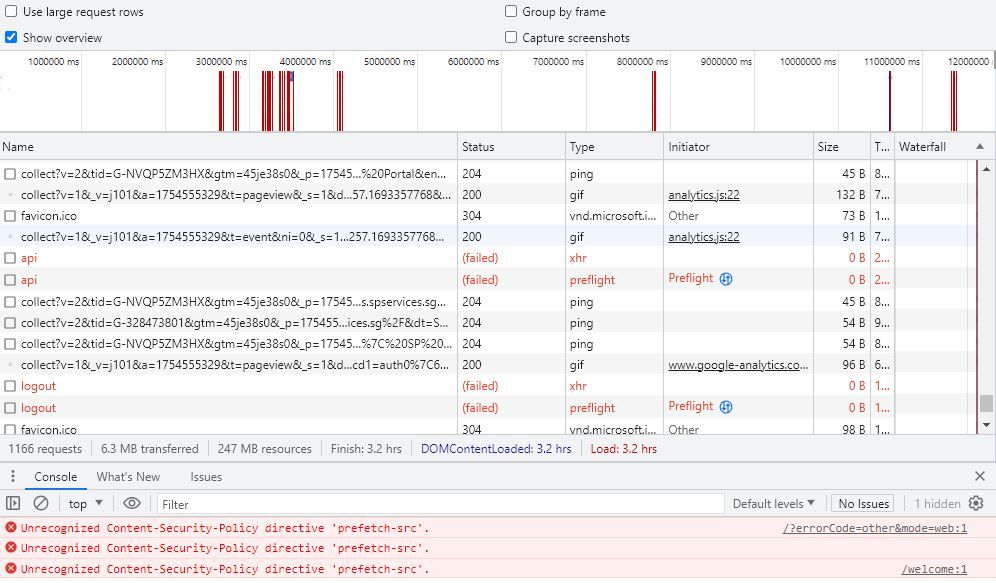
Task: Expand the Default levels dropdown
Action: 773,504
